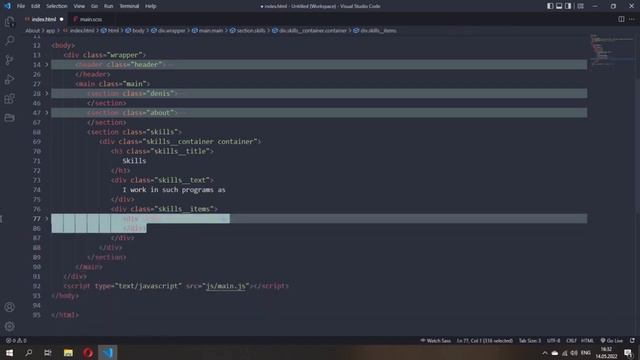Screen dimensions: 640x360
Task: Click the Windows taskbar search icon
Action: pyautogui.click(x=29, y=353)
